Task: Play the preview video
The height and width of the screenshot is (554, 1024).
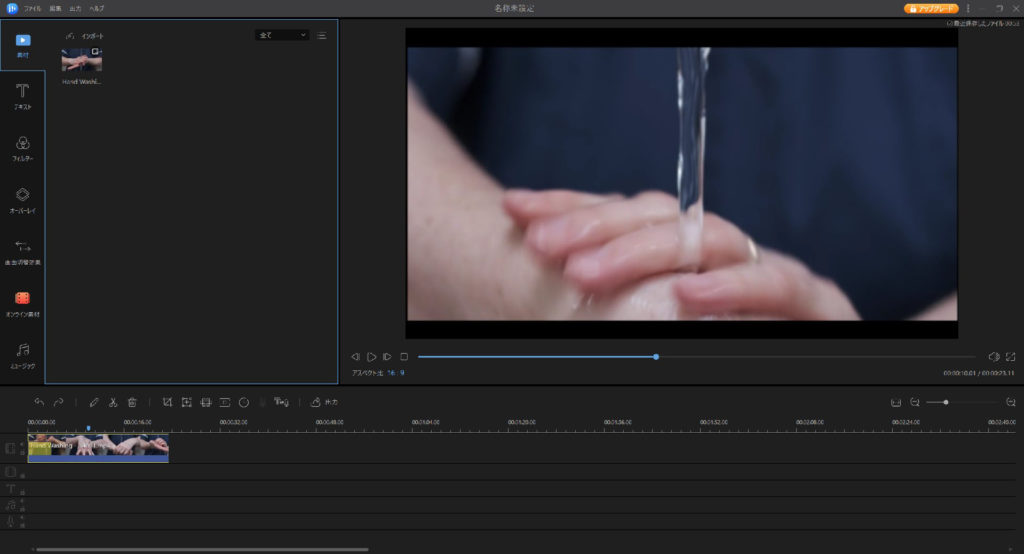Action: coord(372,357)
